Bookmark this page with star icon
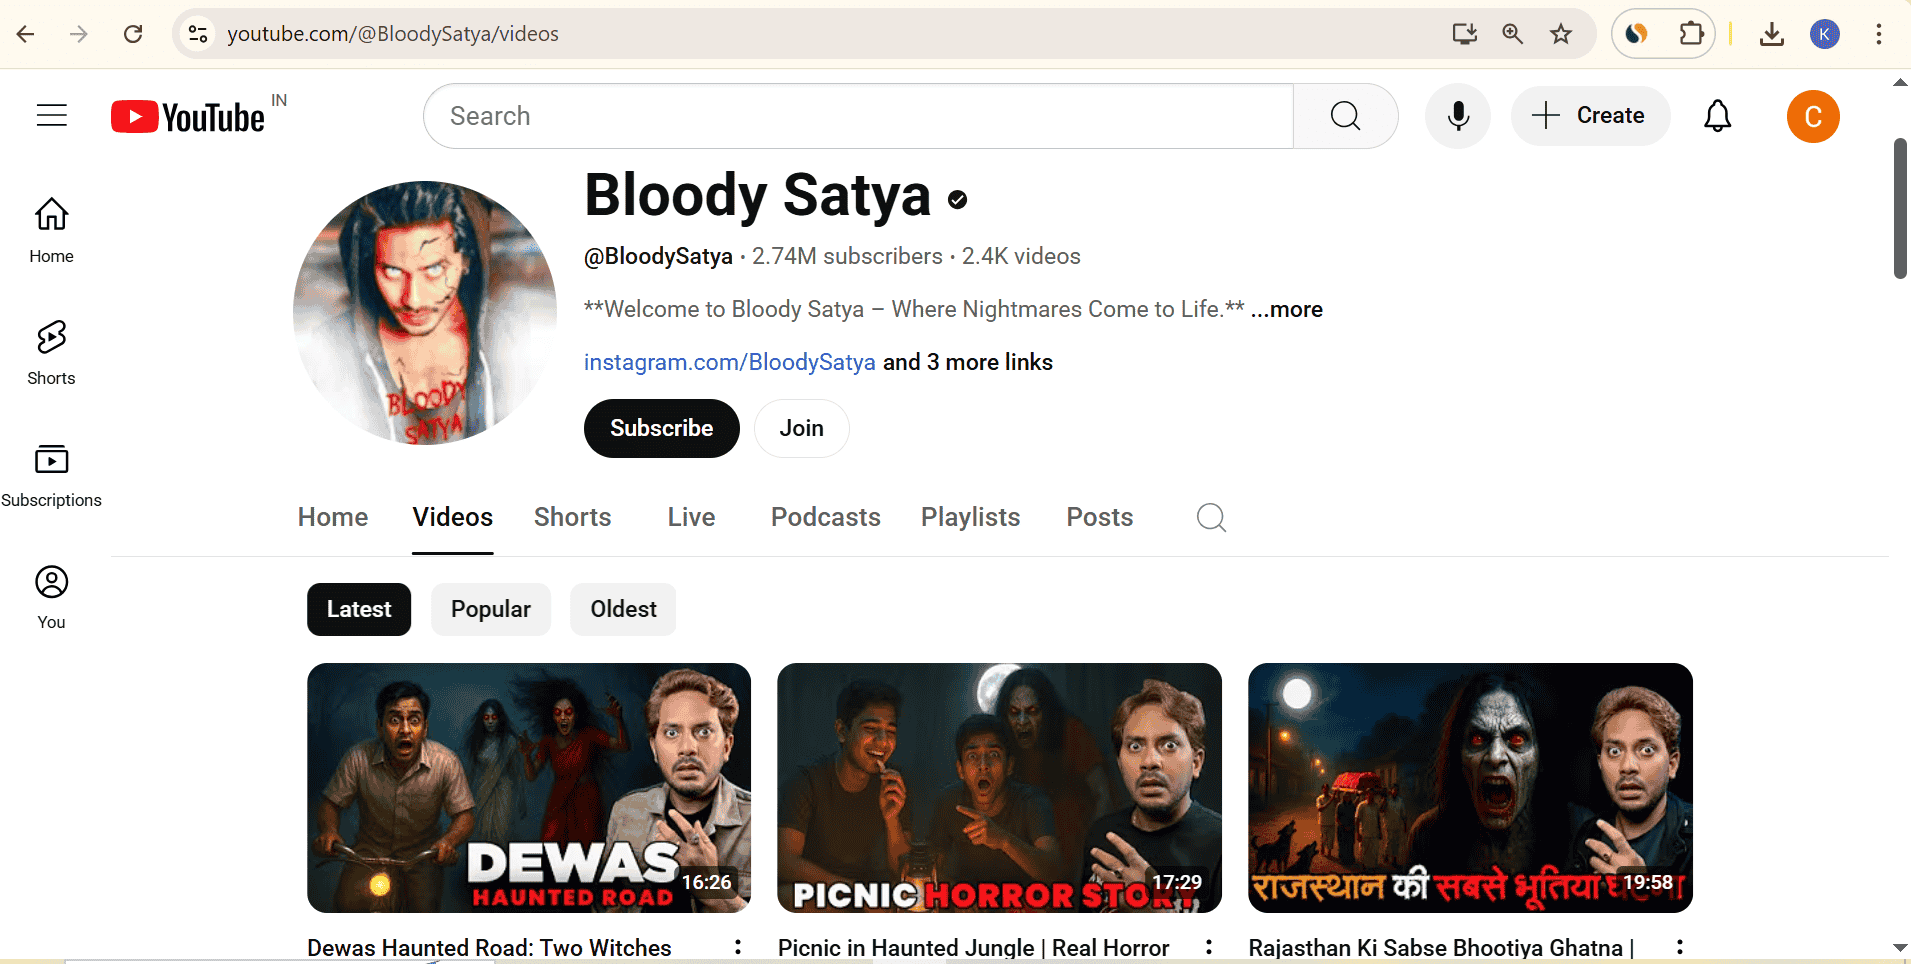Screen dimensions: 1911x964 coord(1561,34)
